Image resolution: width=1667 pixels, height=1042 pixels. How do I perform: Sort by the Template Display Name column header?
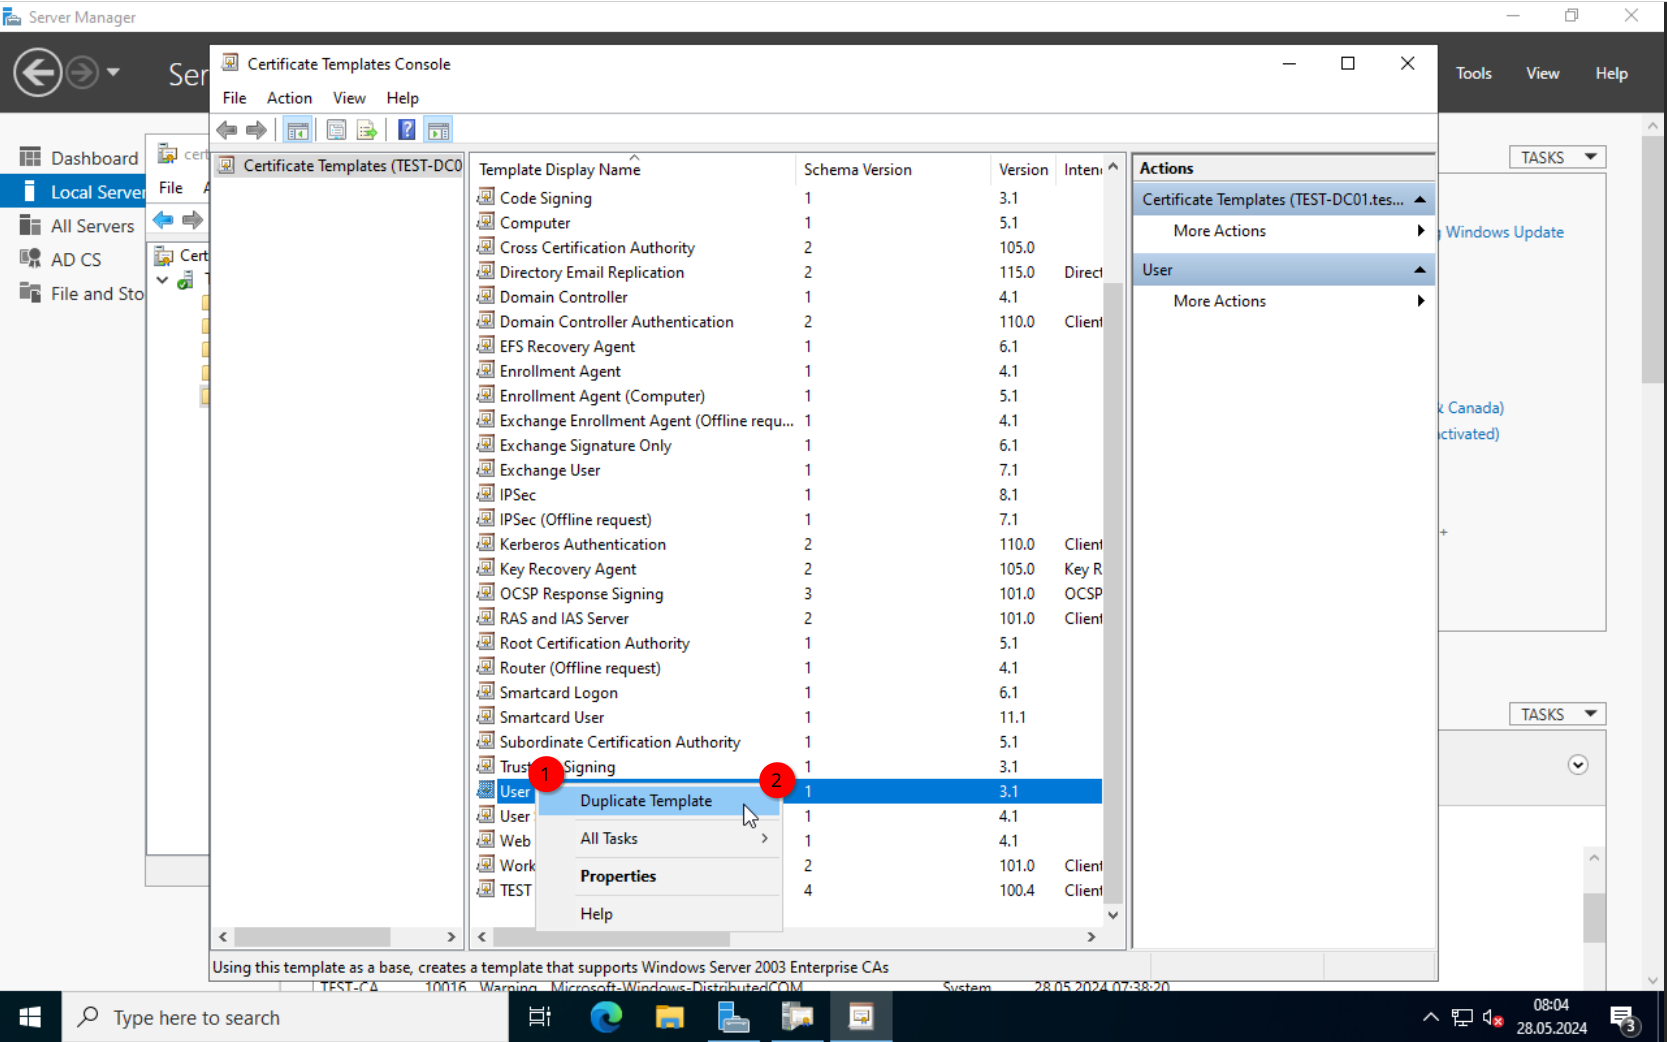(x=635, y=169)
